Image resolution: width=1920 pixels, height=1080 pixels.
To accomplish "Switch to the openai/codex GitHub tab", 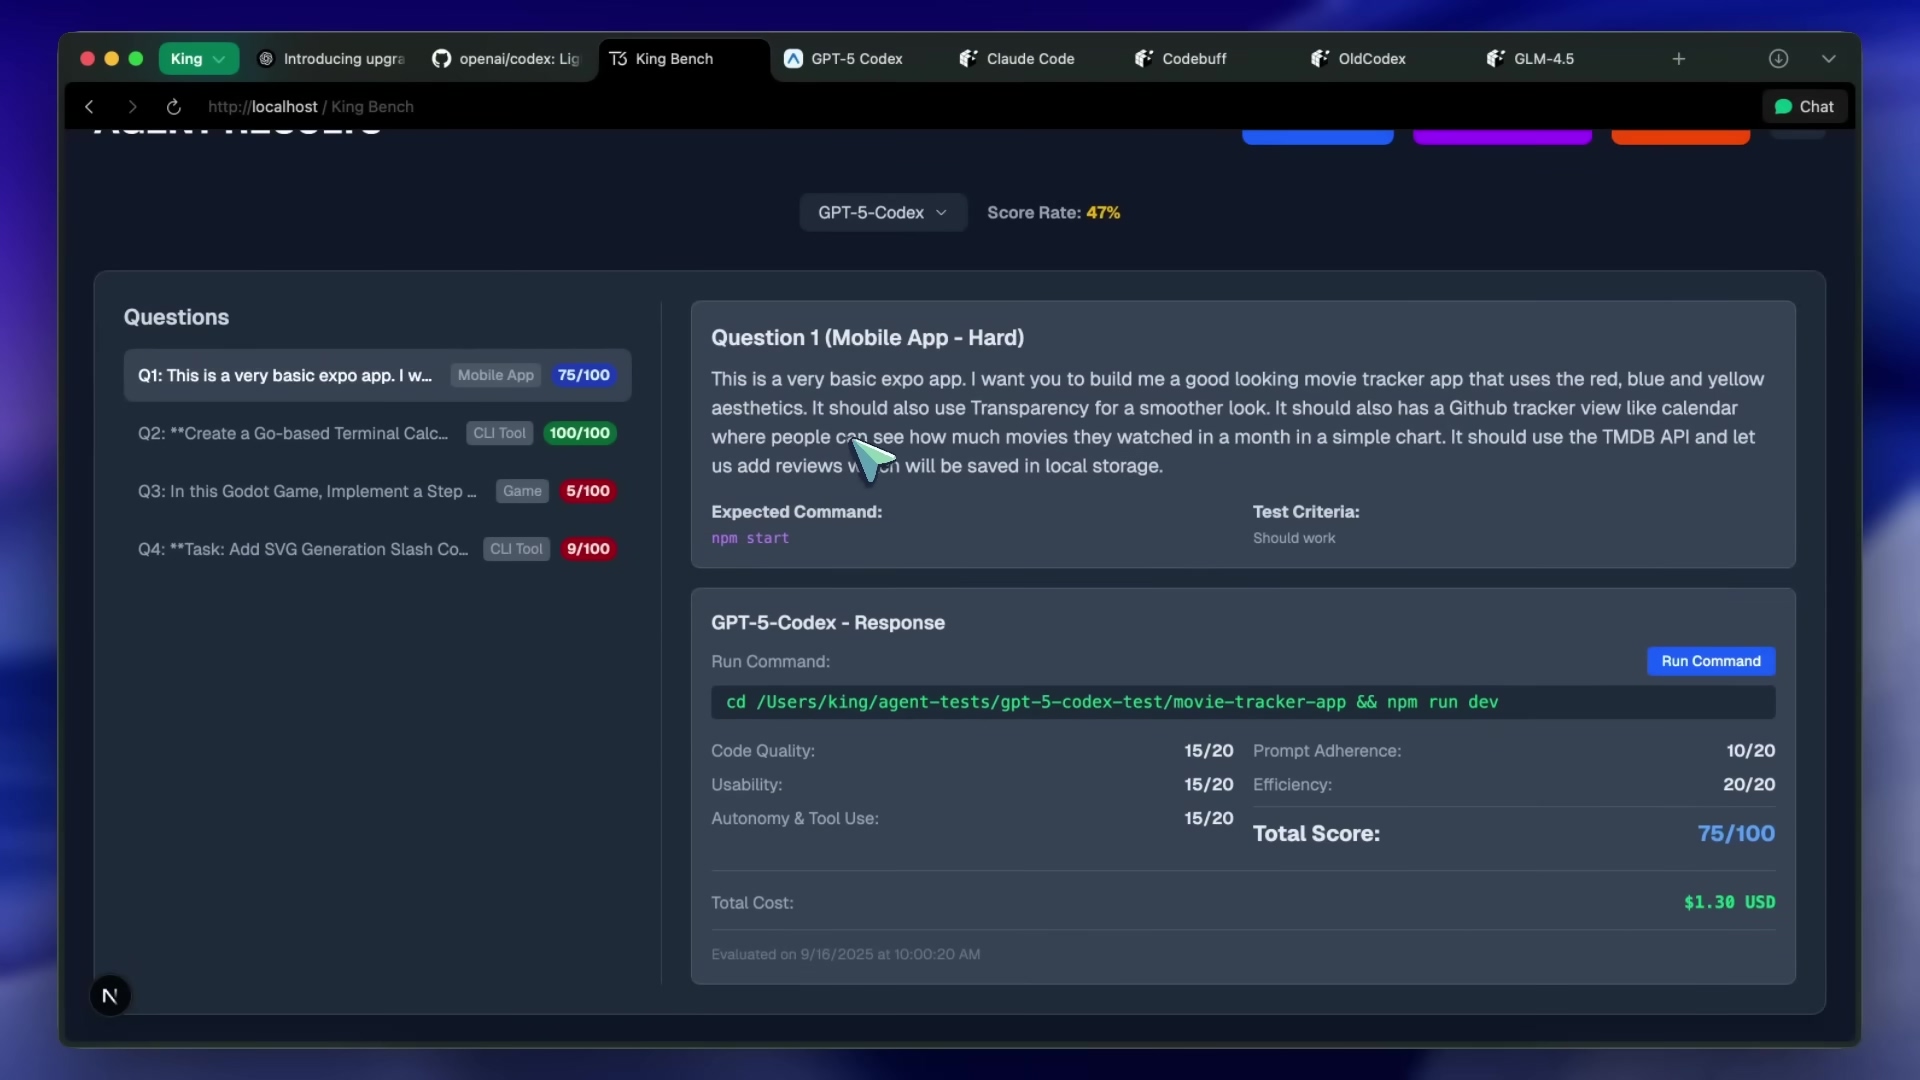I will click(506, 59).
